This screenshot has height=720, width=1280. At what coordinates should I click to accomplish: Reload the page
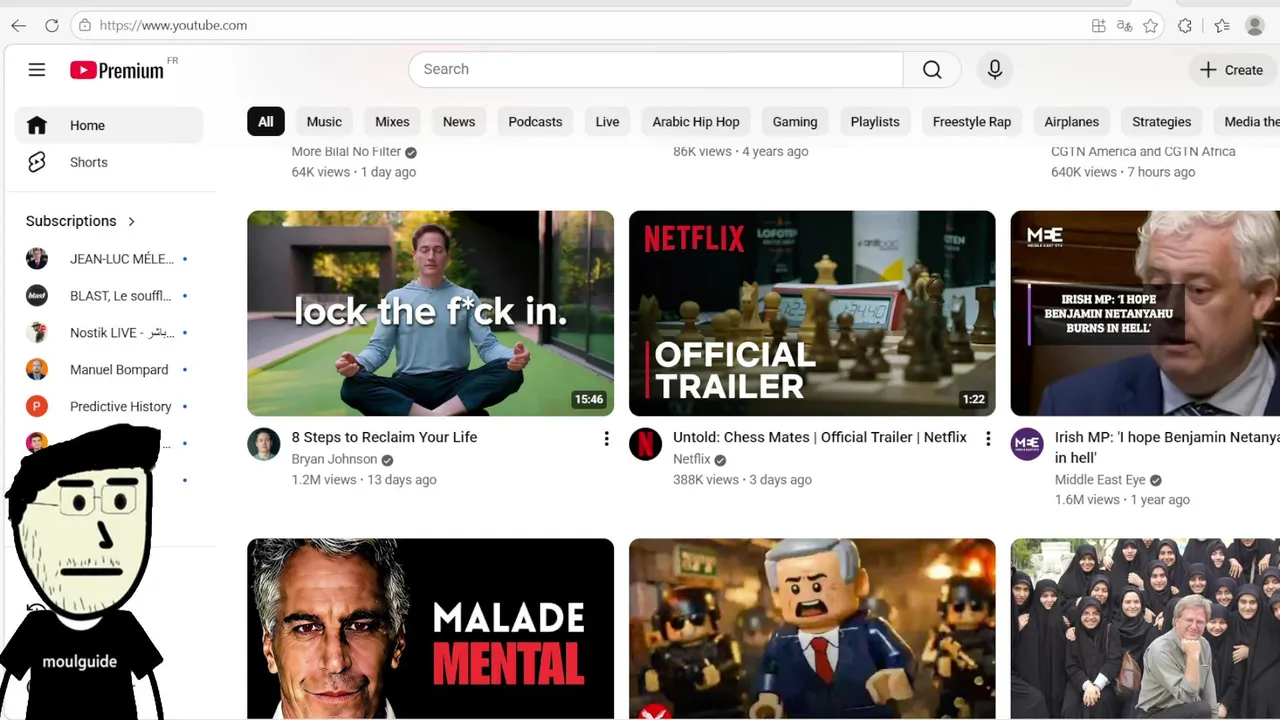pos(52,25)
